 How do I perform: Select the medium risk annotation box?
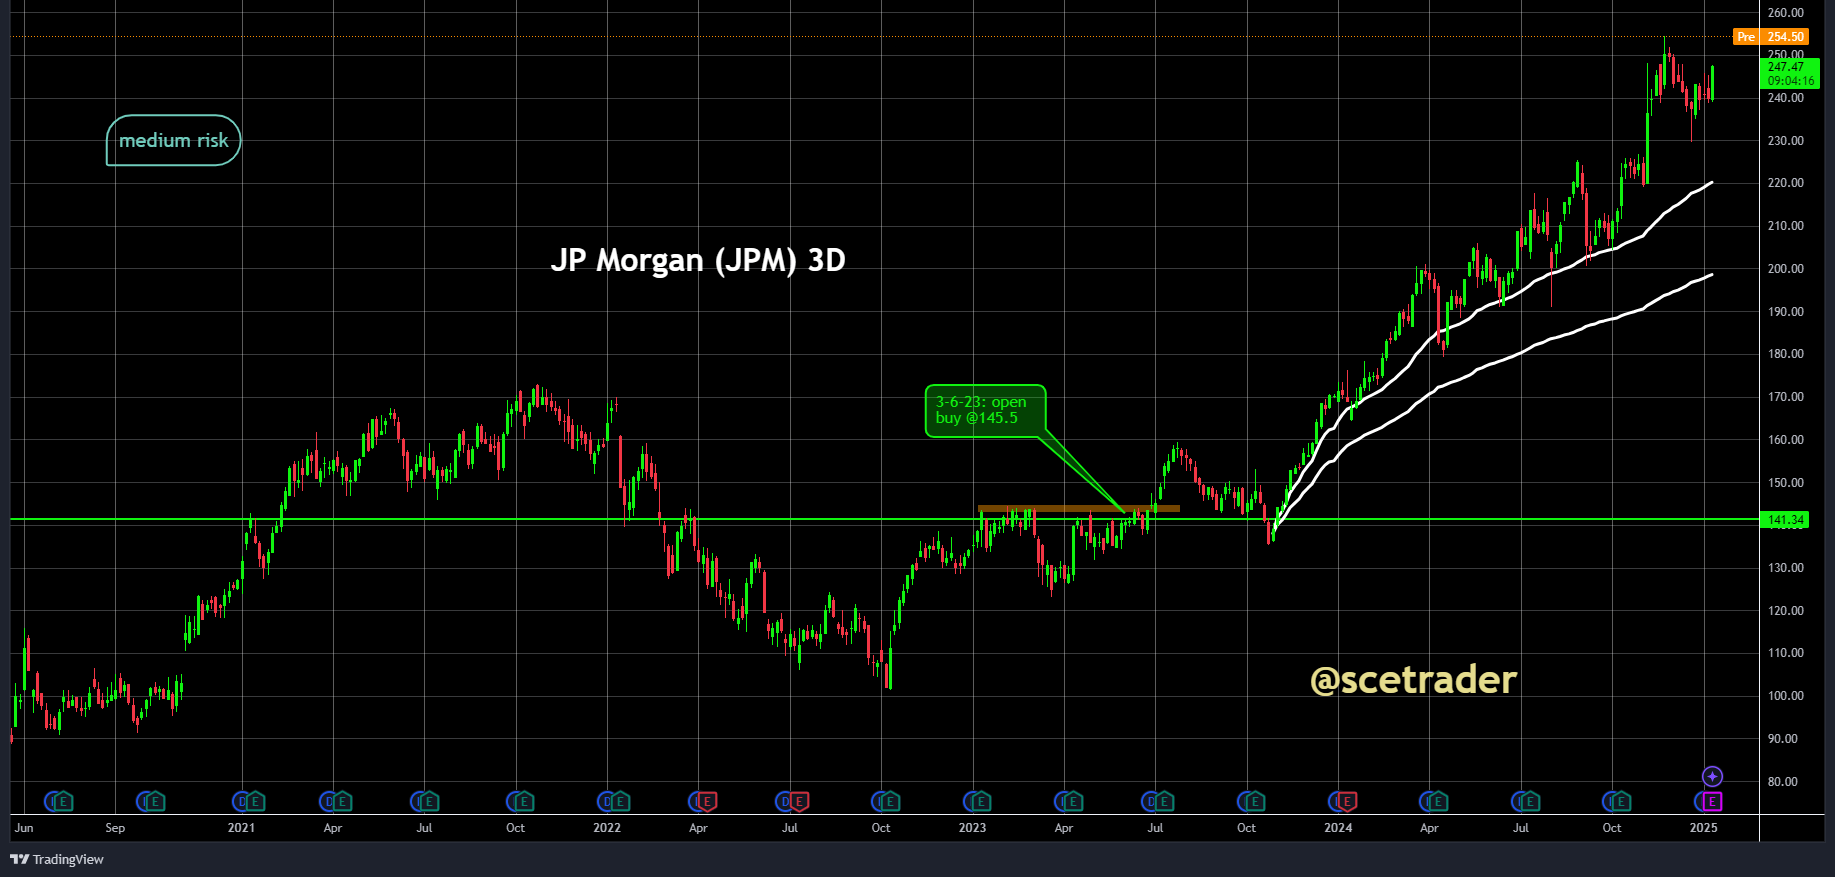click(174, 140)
